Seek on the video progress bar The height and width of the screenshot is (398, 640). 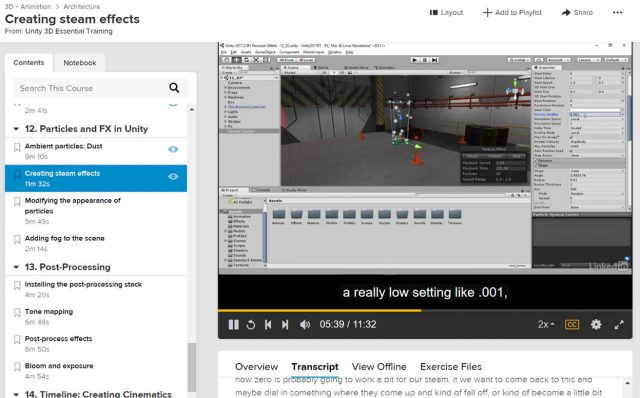(425, 311)
